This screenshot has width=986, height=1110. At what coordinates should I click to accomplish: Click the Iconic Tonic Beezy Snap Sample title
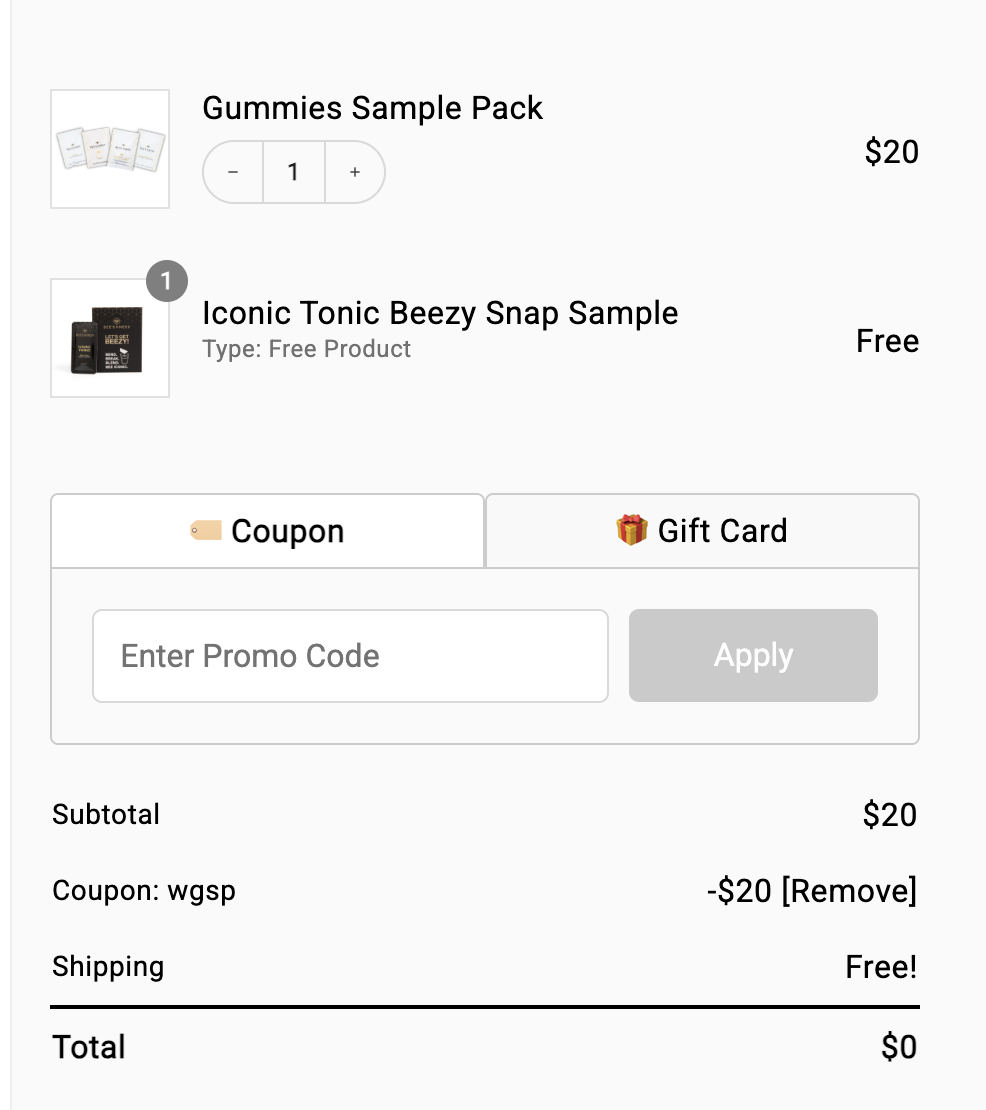point(440,313)
